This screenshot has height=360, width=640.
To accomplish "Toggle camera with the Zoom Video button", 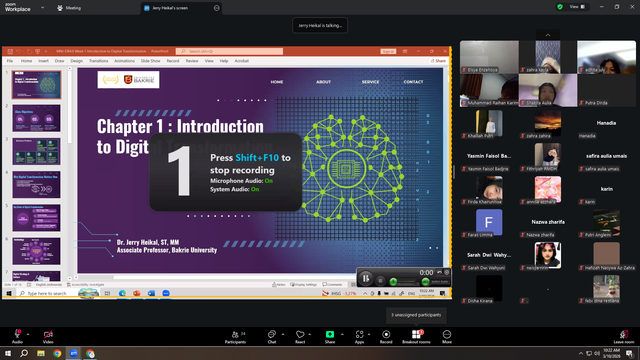I will (x=48, y=337).
